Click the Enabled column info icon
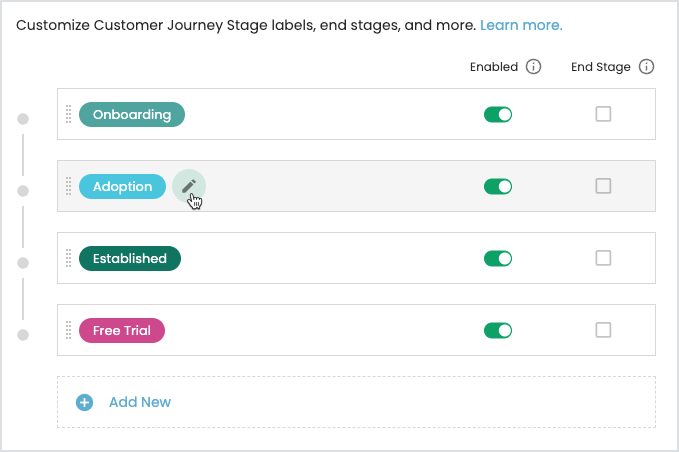This screenshot has width=679, height=452. (x=533, y=67)
